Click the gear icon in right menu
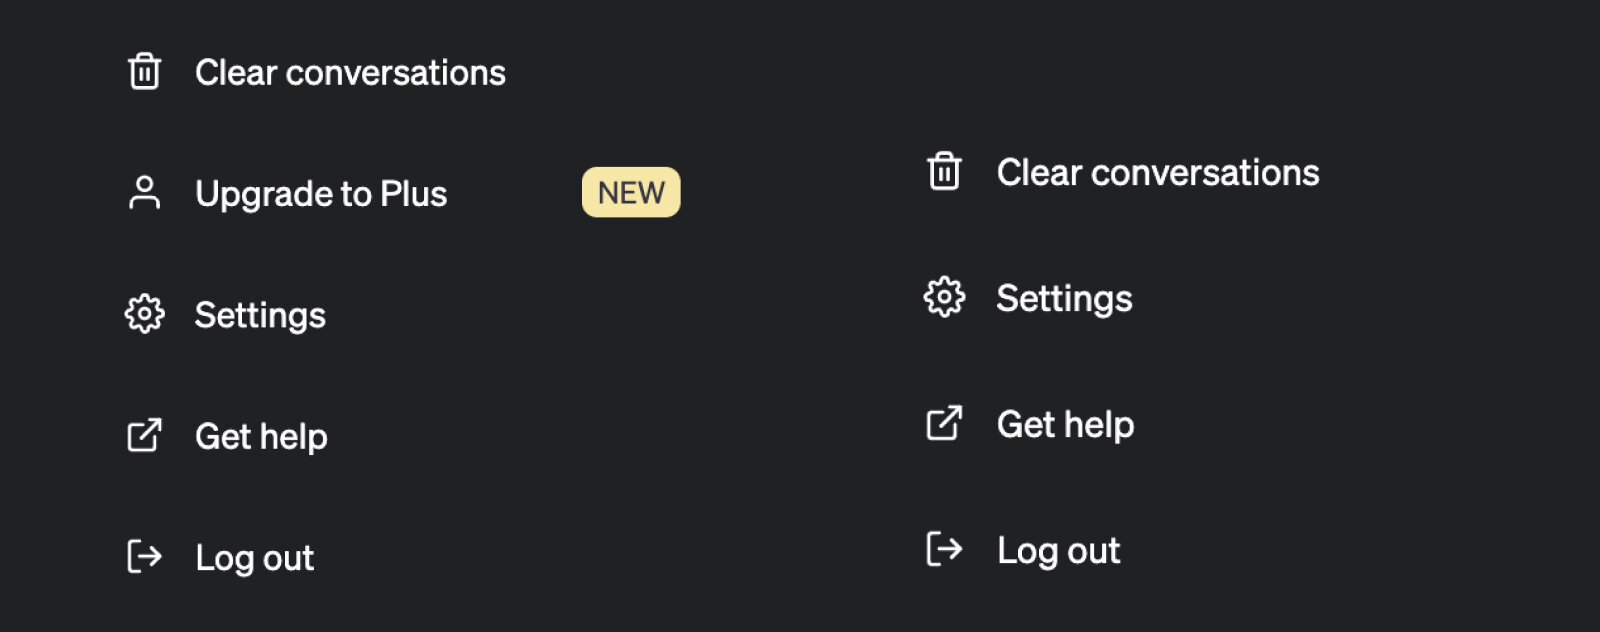This screenshot has width=1600, height=632. tap(944, 297)
